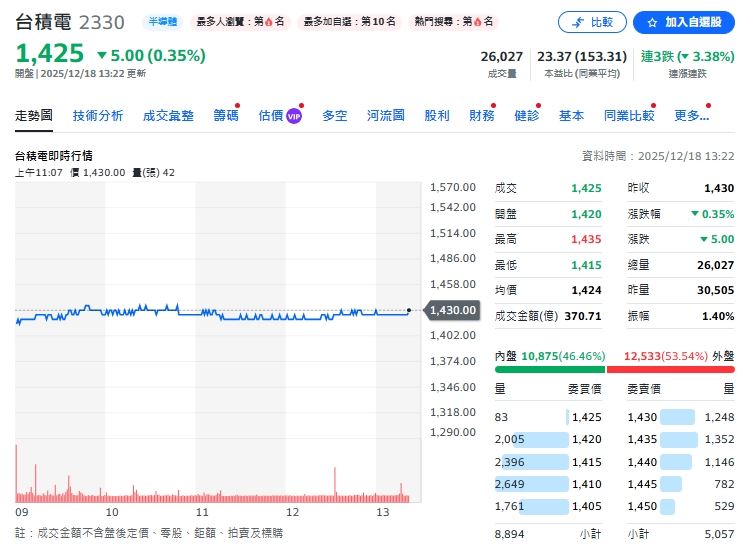
Task: Click the red 外盤 proportion bar
Action: coord(671,370)
